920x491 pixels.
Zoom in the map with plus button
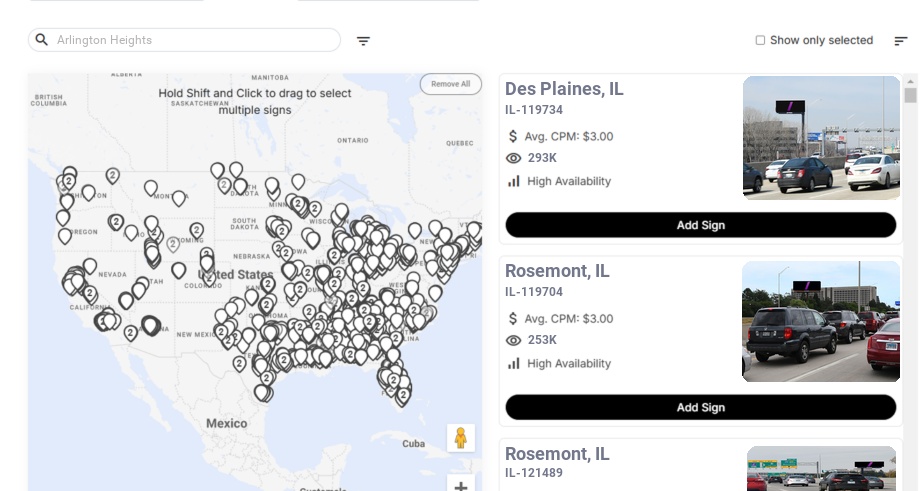(461, 486)
